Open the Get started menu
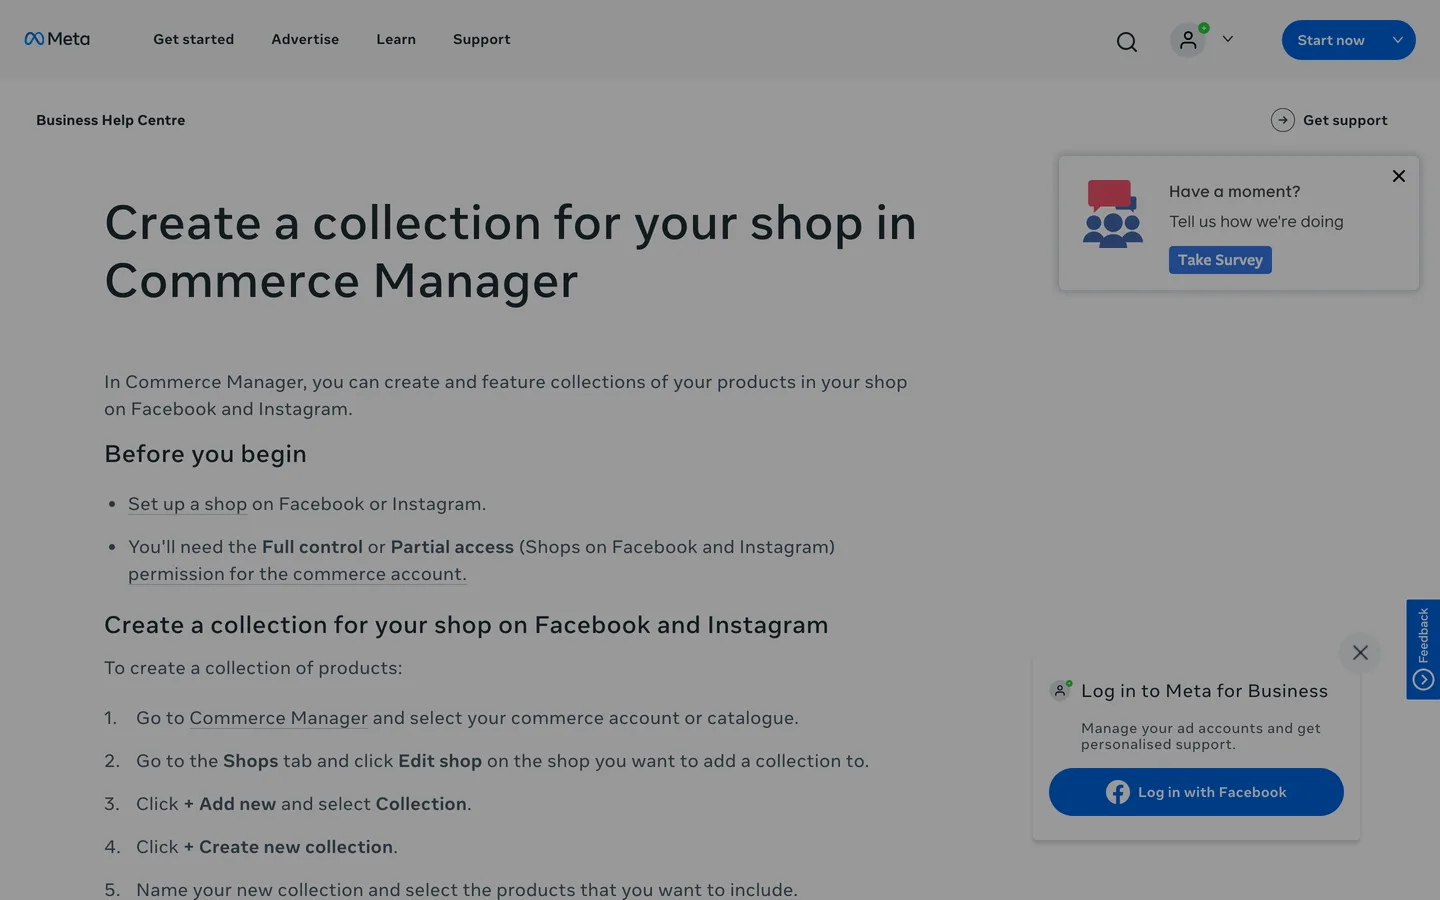1440x900 pixels. (193, 39)
